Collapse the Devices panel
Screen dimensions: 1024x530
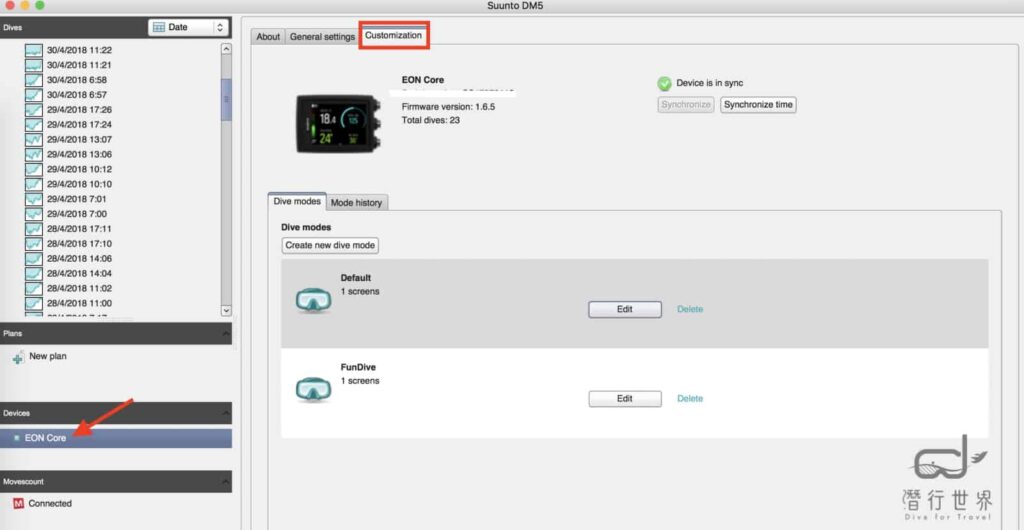coord(226,413)
